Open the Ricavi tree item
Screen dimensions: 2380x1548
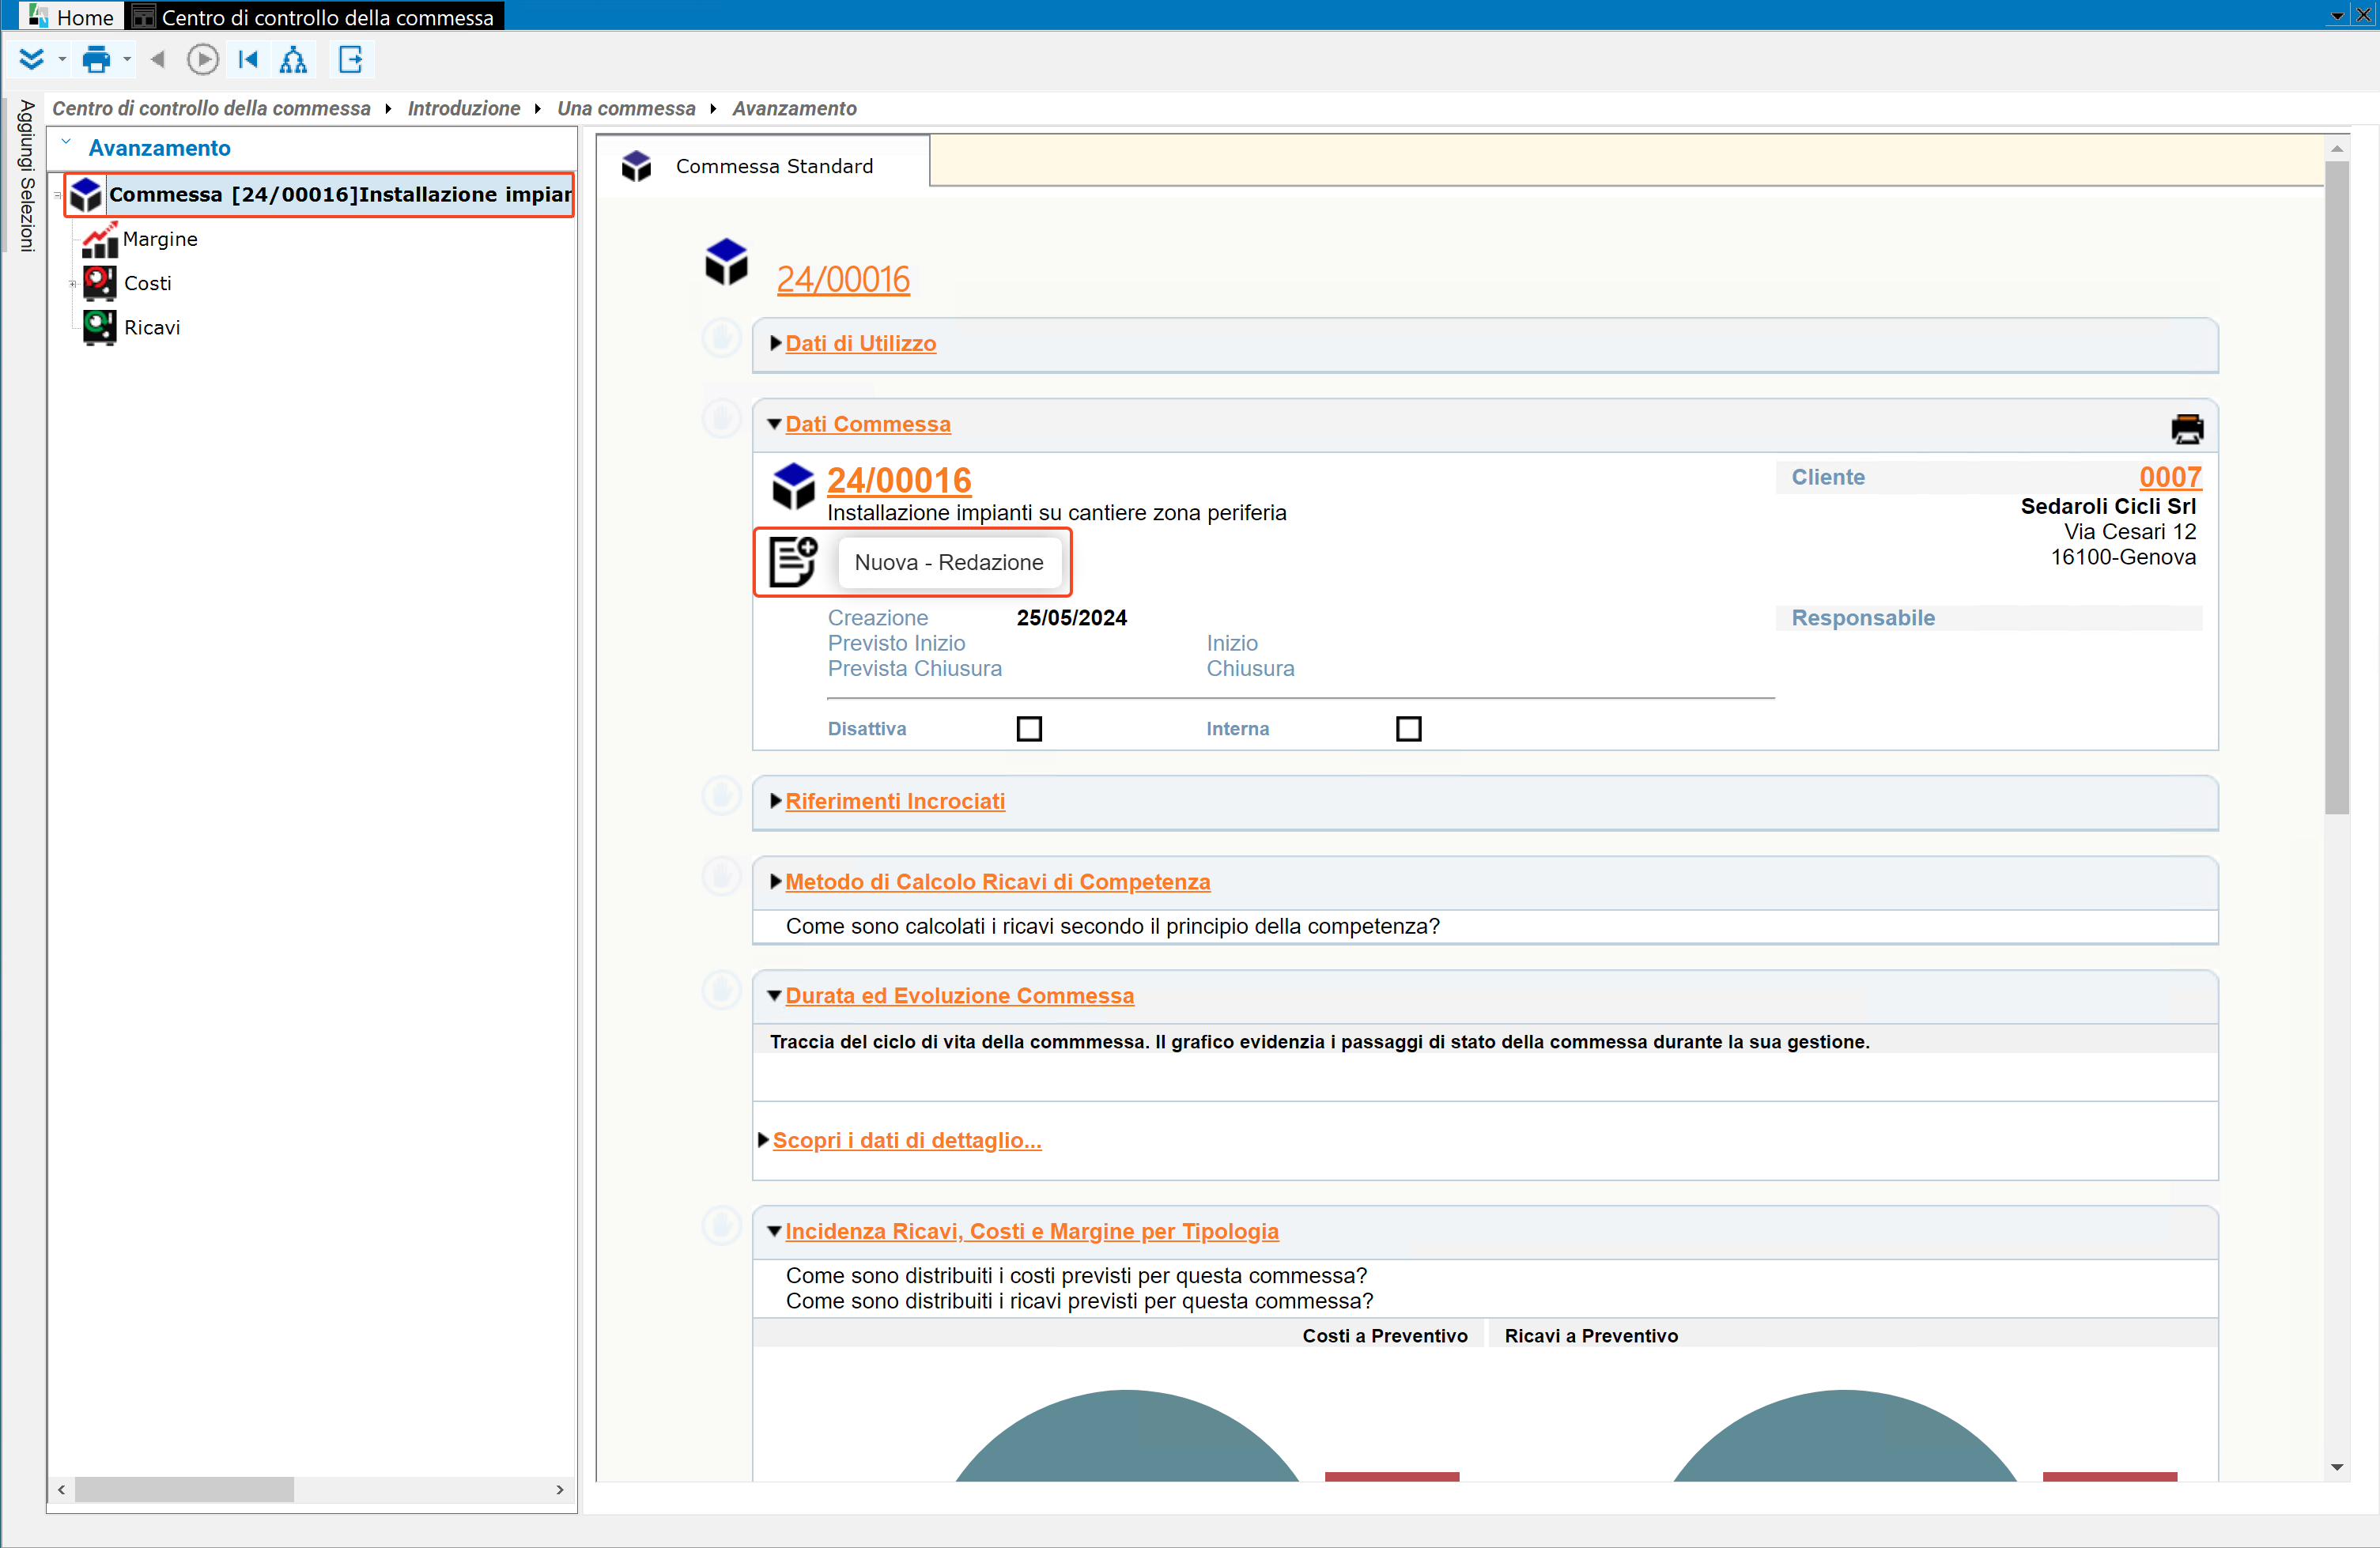click(152, 327)
